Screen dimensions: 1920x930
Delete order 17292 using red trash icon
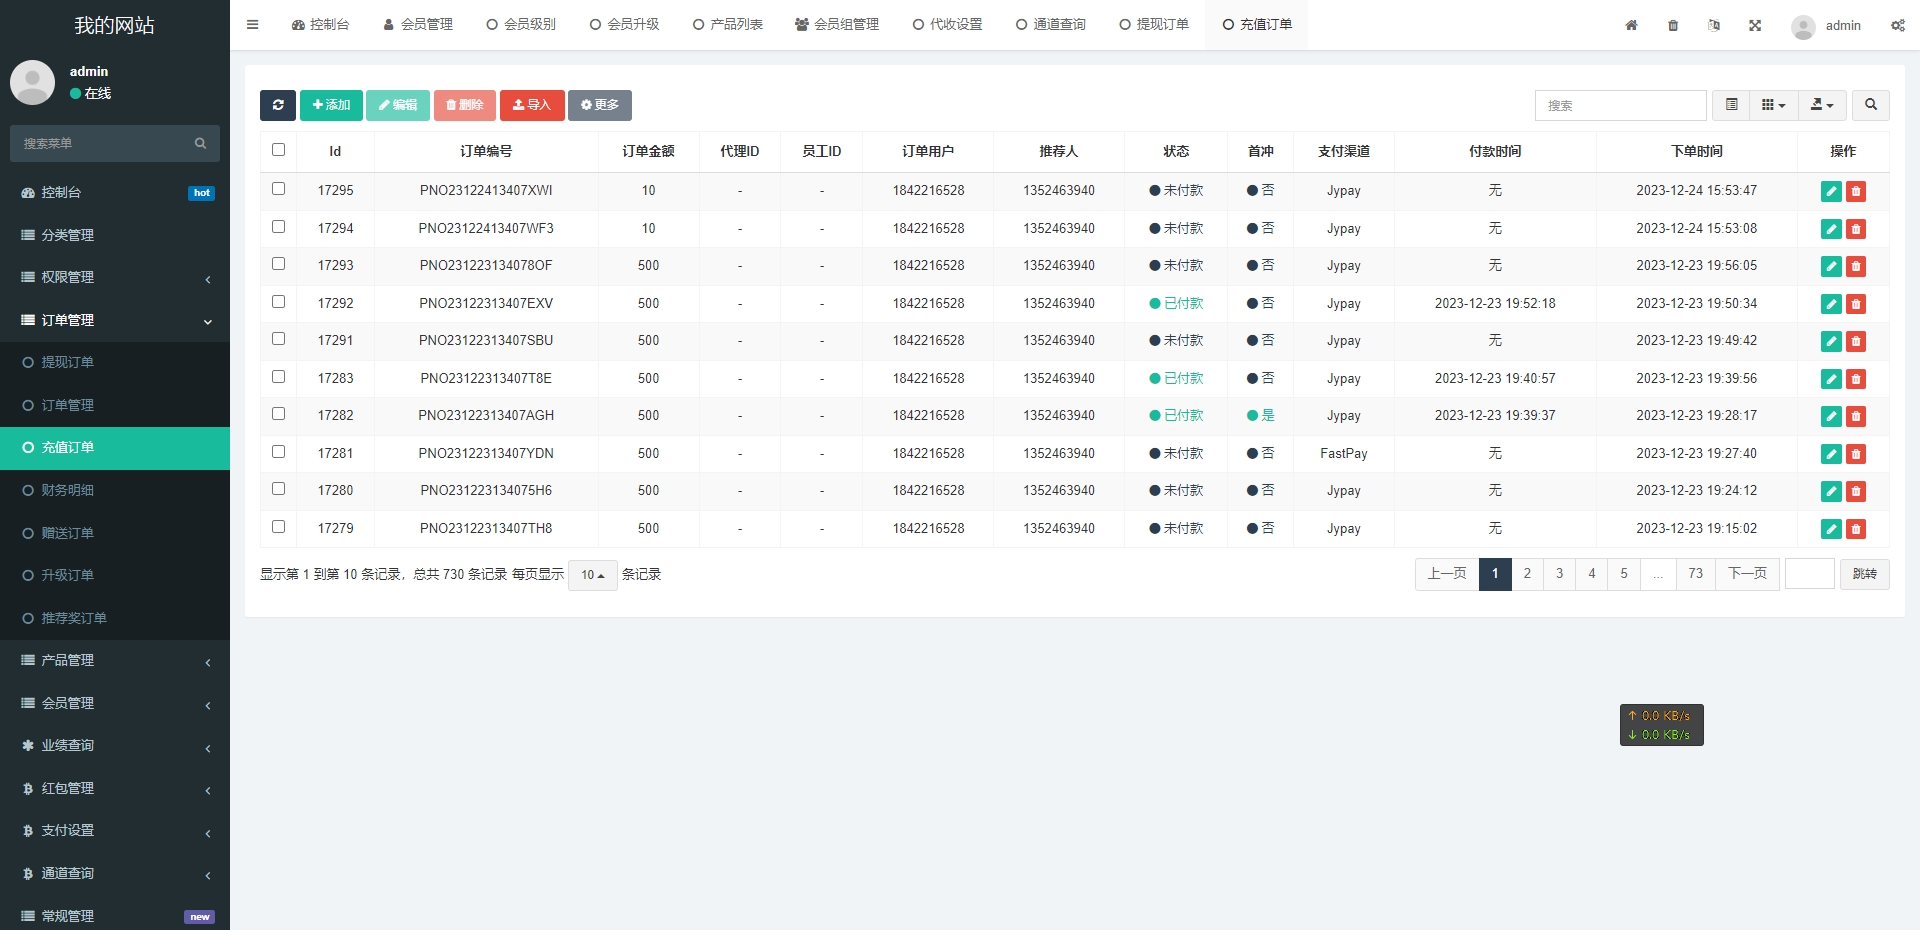click(x=1856, y=304)
